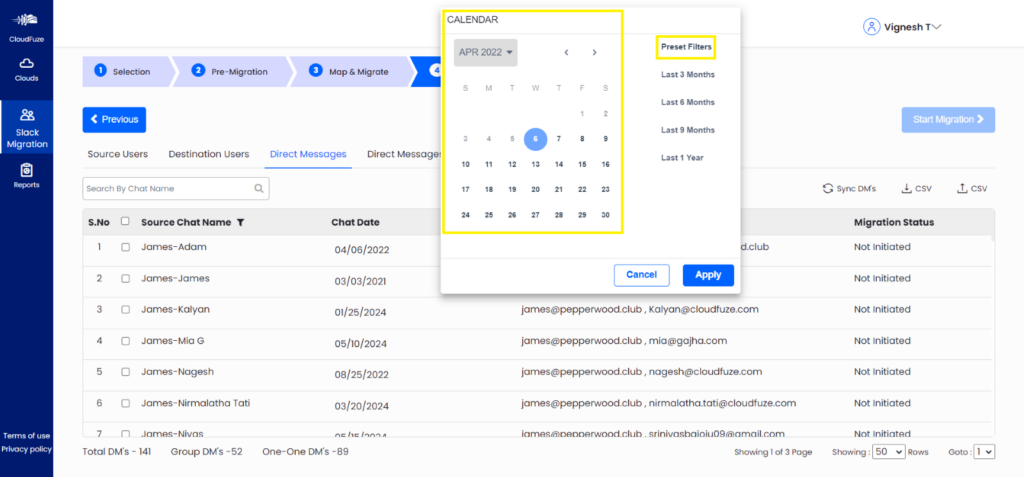Click the filter icon beside Source Chat Name
This screenshot has width=1024, height=477.
[240, 223]
